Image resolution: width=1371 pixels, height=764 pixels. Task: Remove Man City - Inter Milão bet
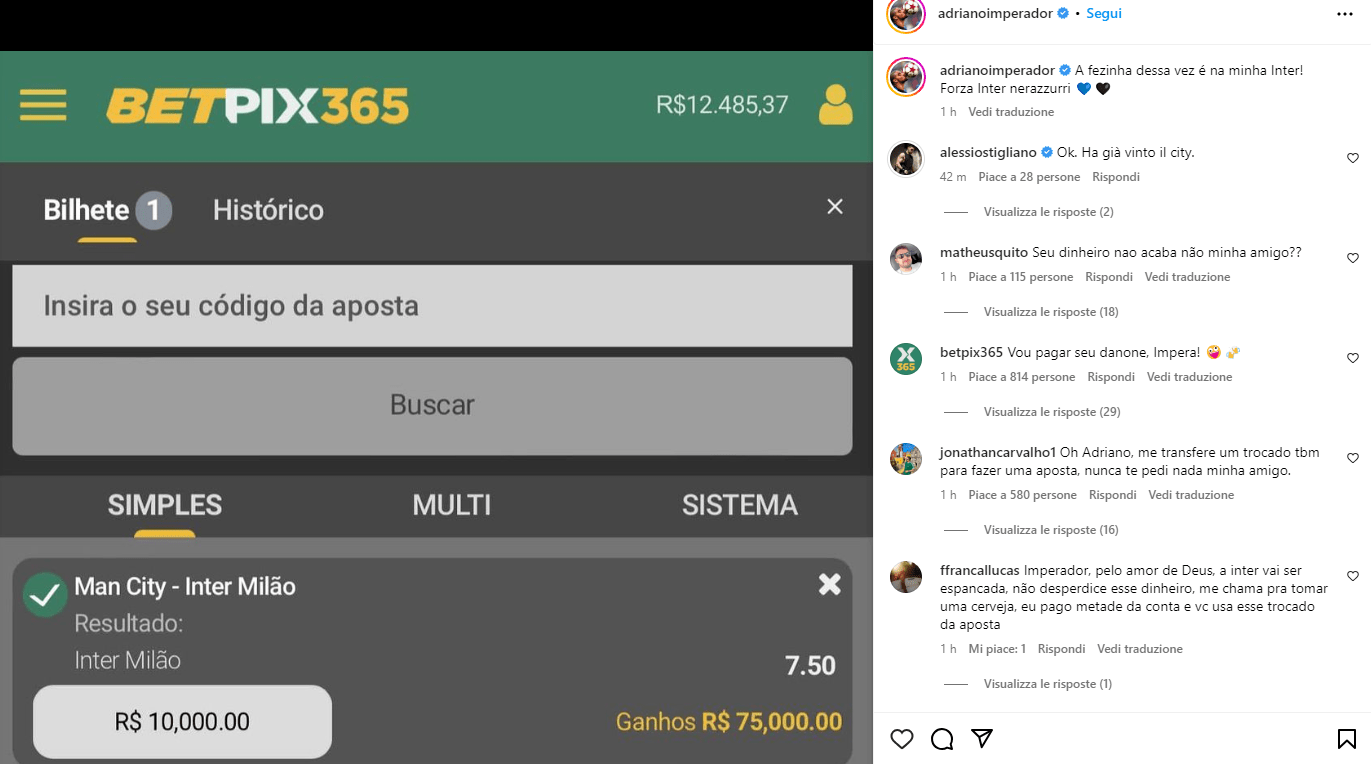pos(830,585)
